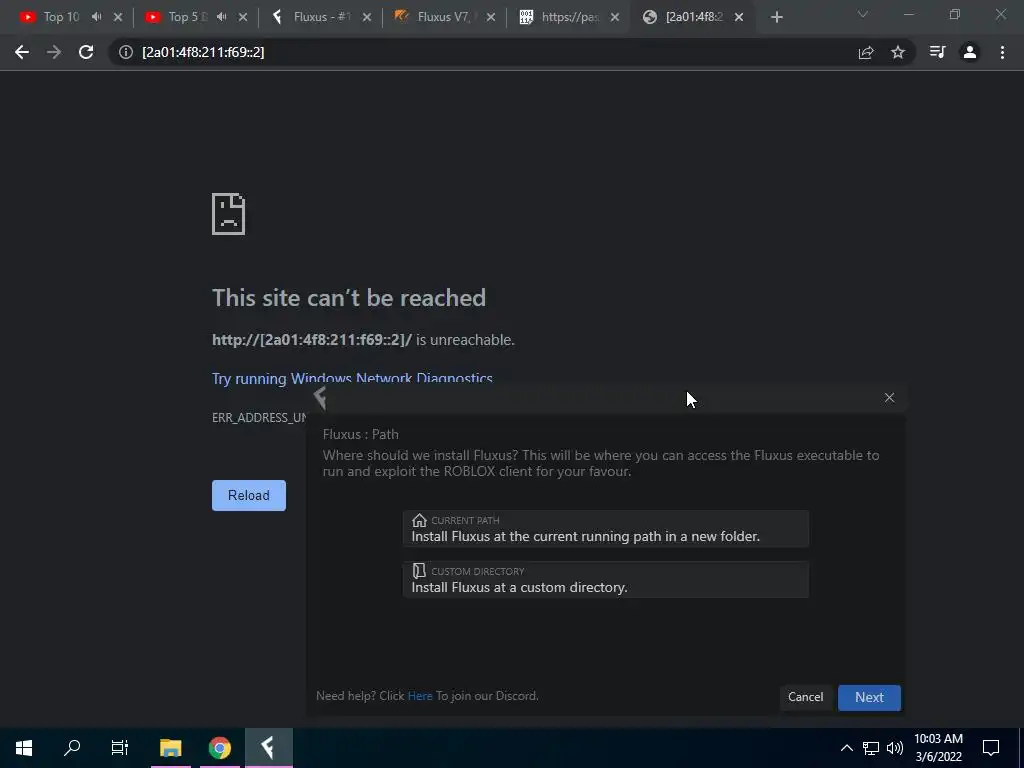Mute audio on 'Top 5' tab

click(221, 17)
